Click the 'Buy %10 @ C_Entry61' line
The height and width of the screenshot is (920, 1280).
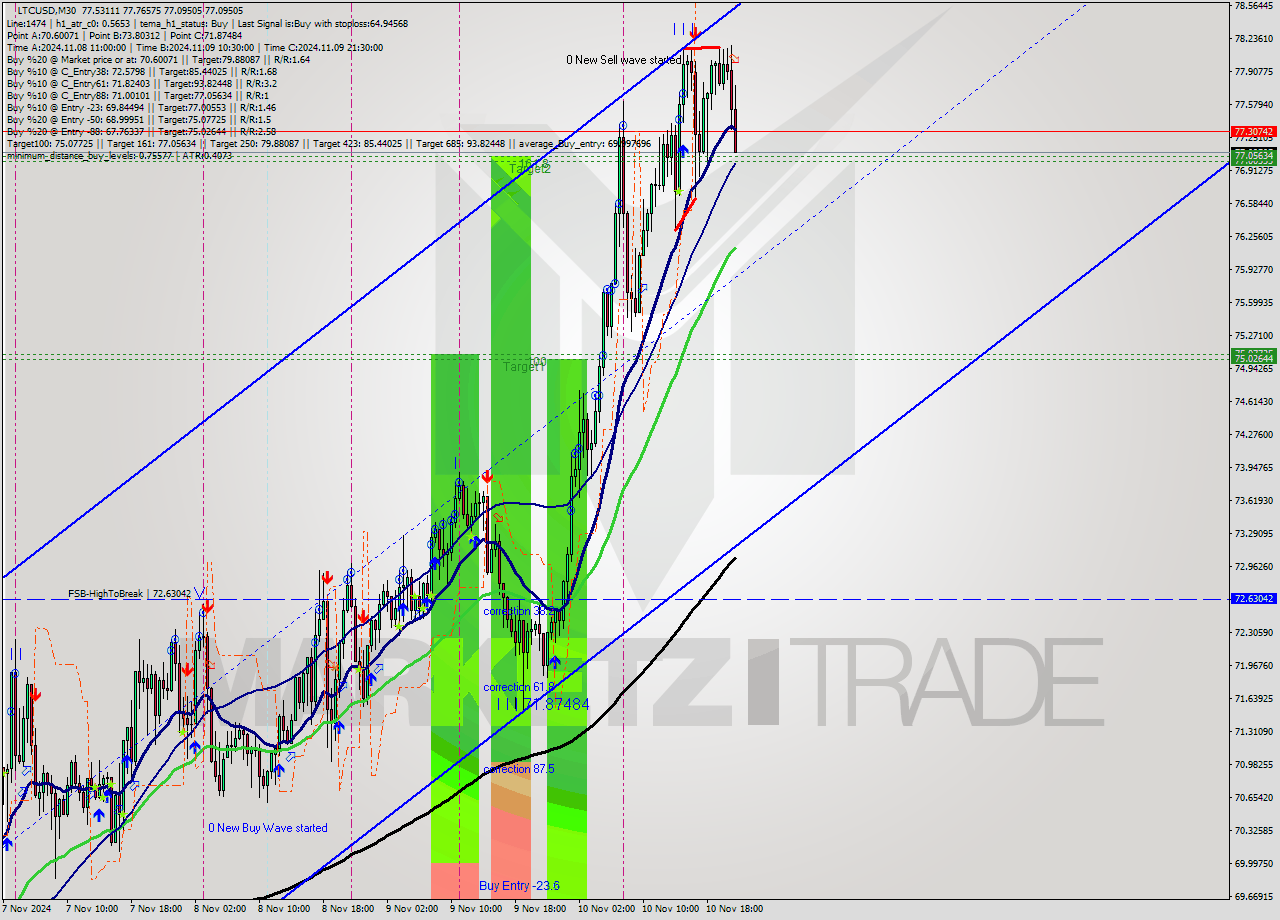point(140,83)
